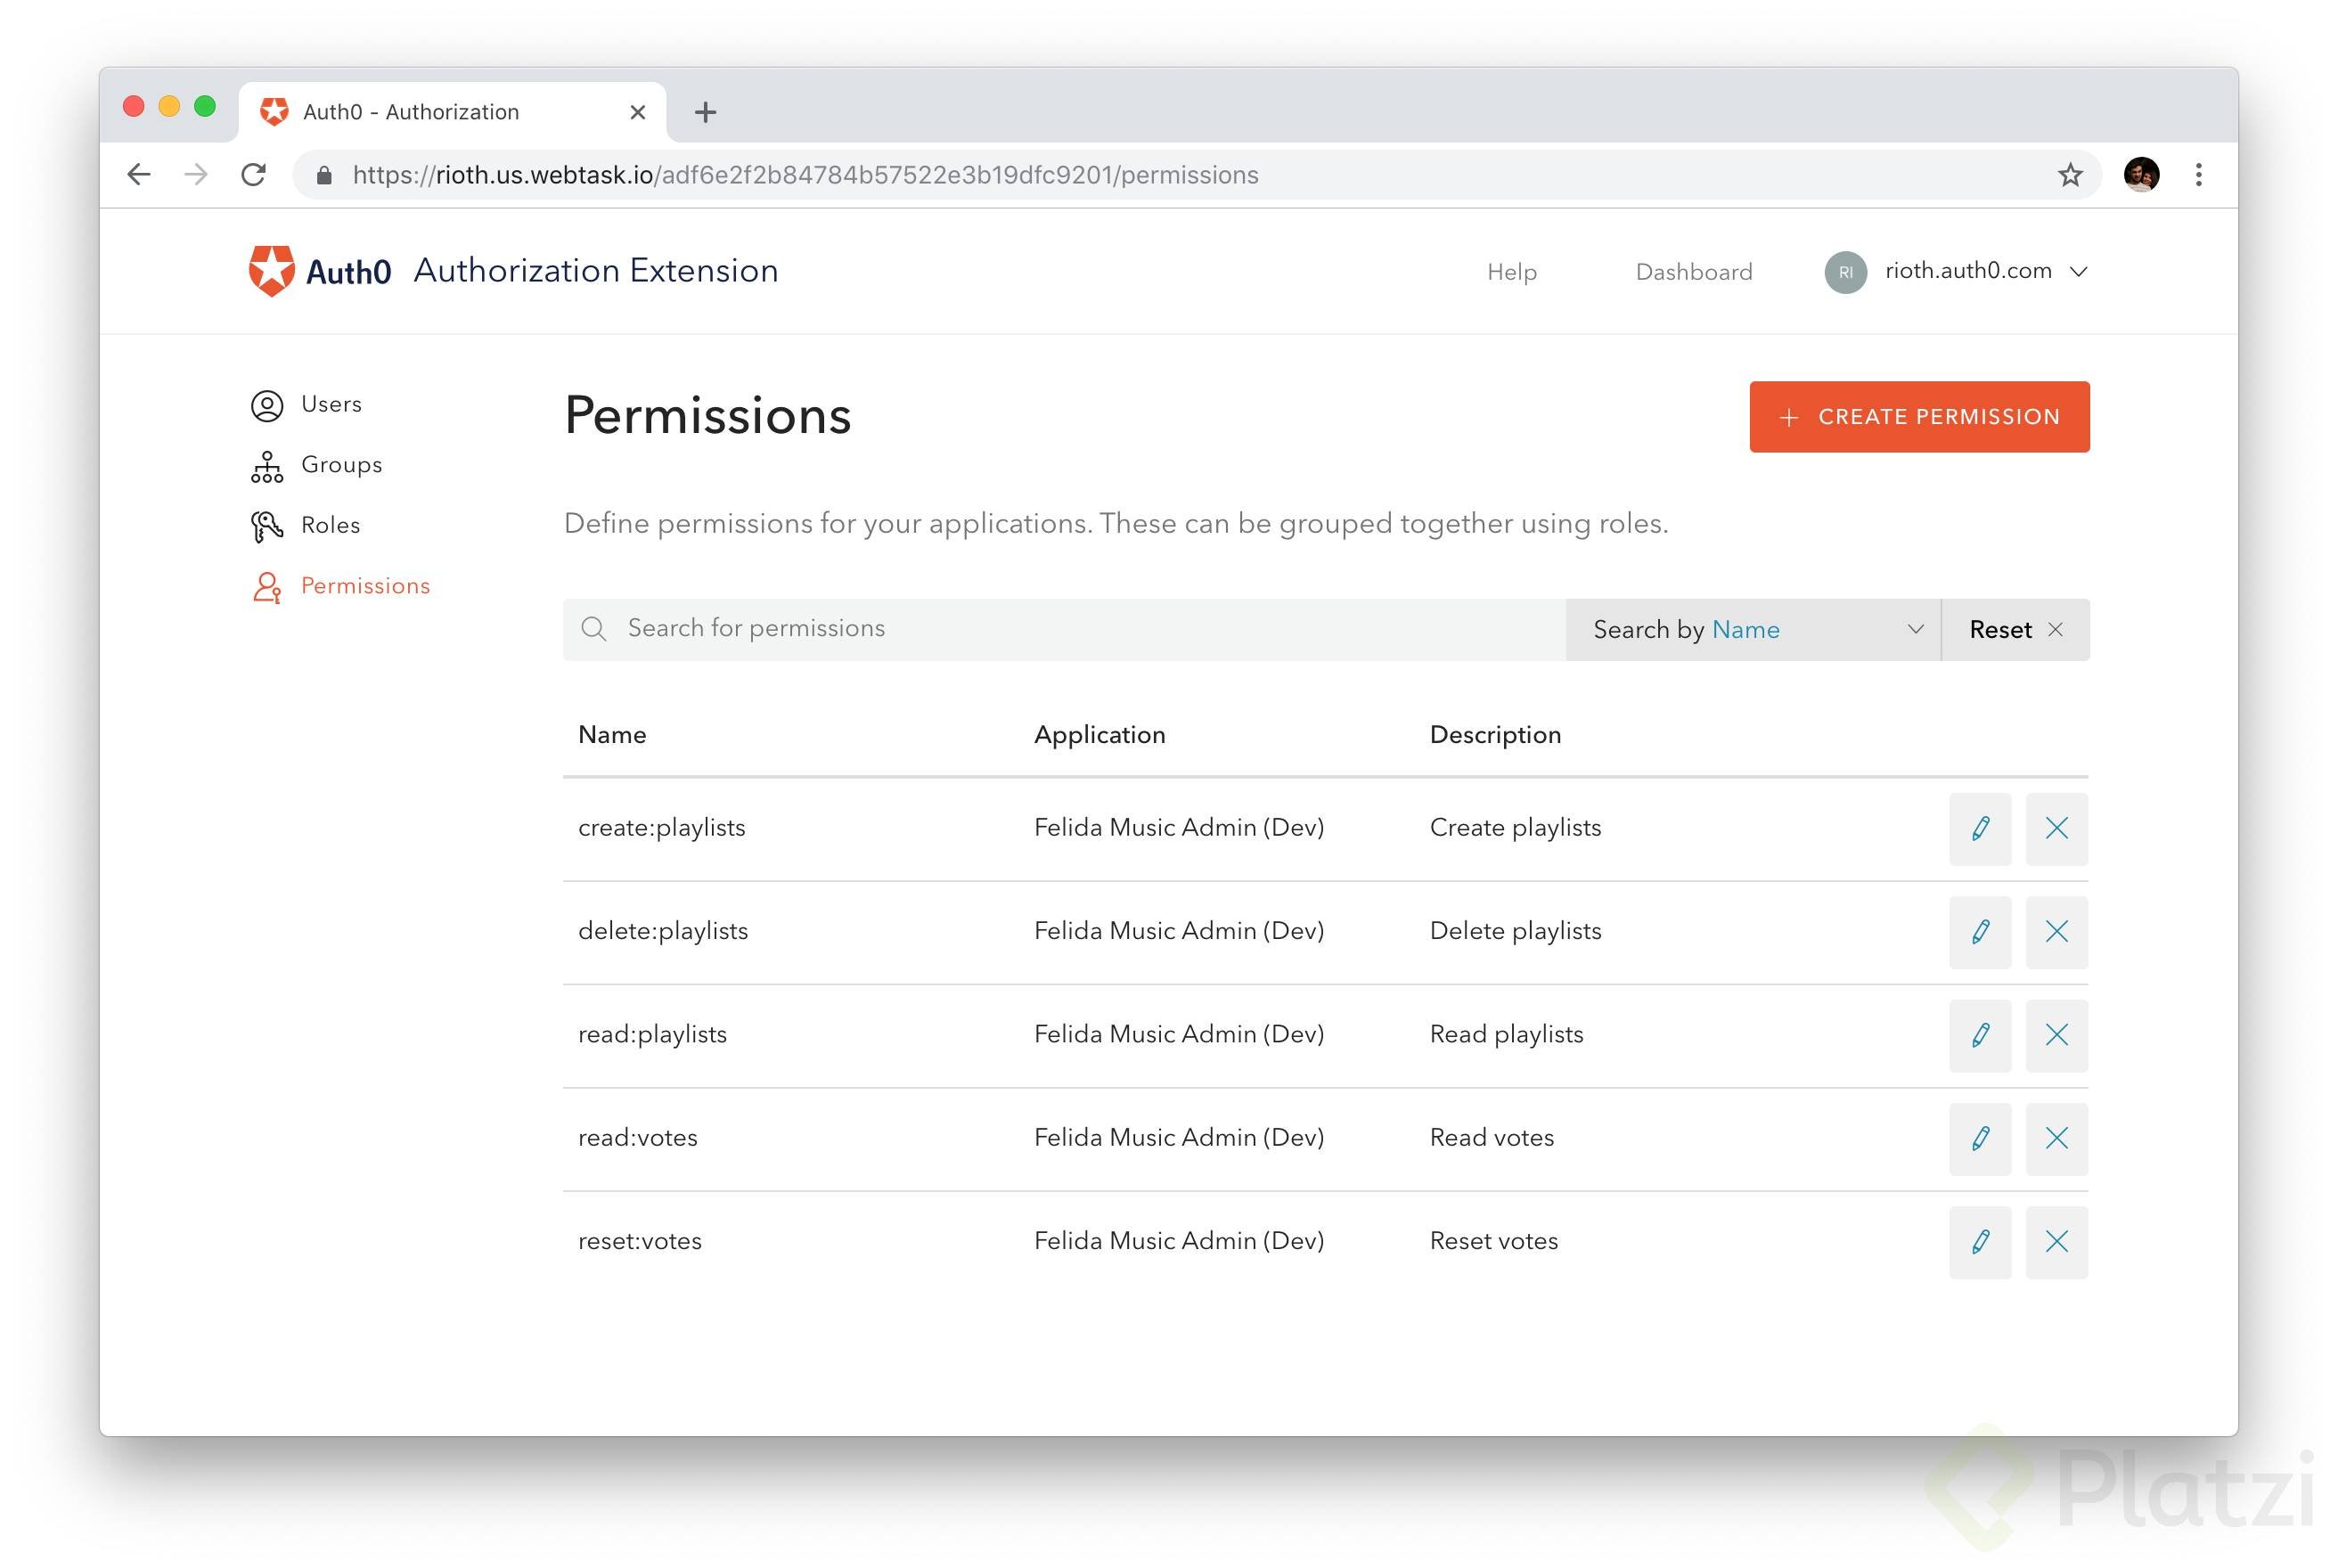Click the Users sidebar icon
The image size is (2338, 1568).
click(x=267, y=405)
